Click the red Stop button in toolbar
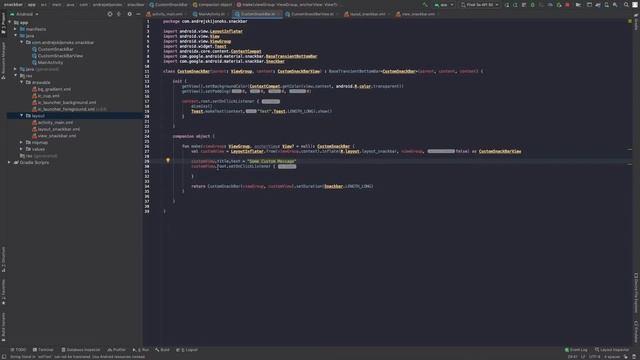Screen dimensions: 640x360 [x=567, y=5]
